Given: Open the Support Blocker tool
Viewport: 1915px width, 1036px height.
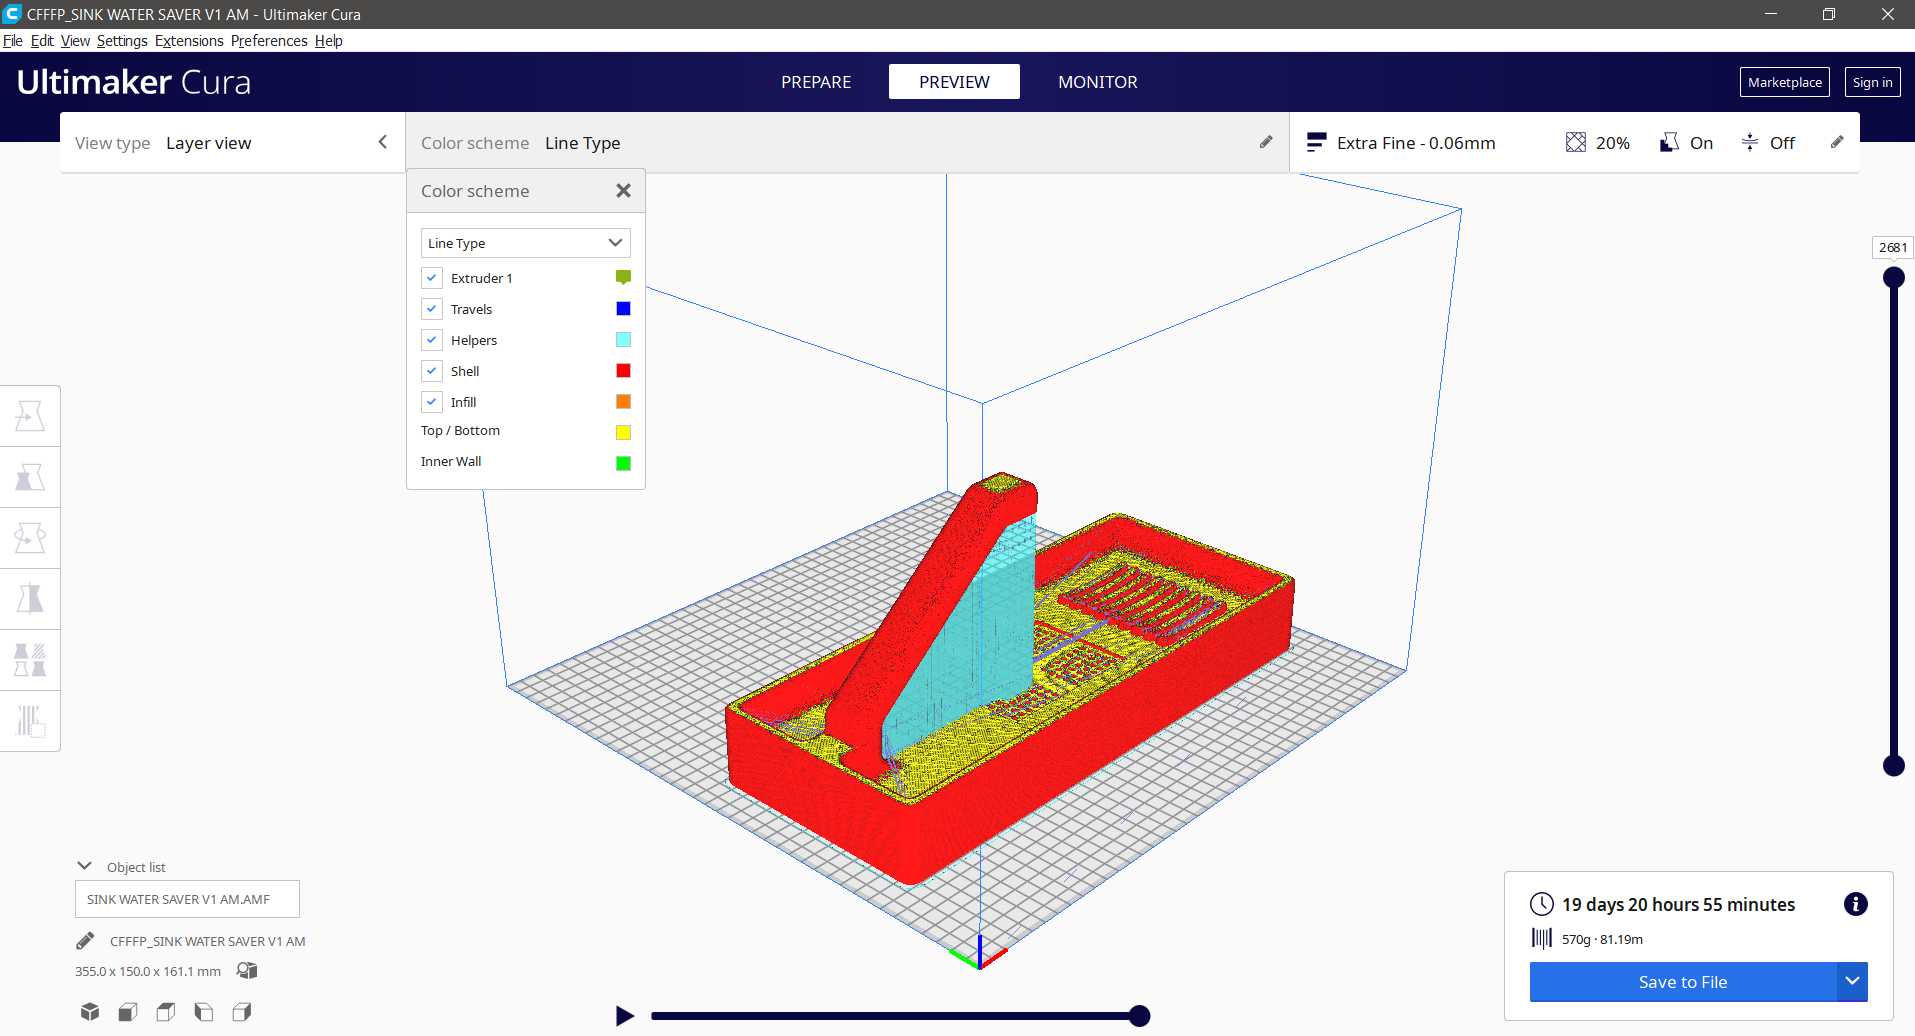Looking at the screenshot, I should [30, 721].
